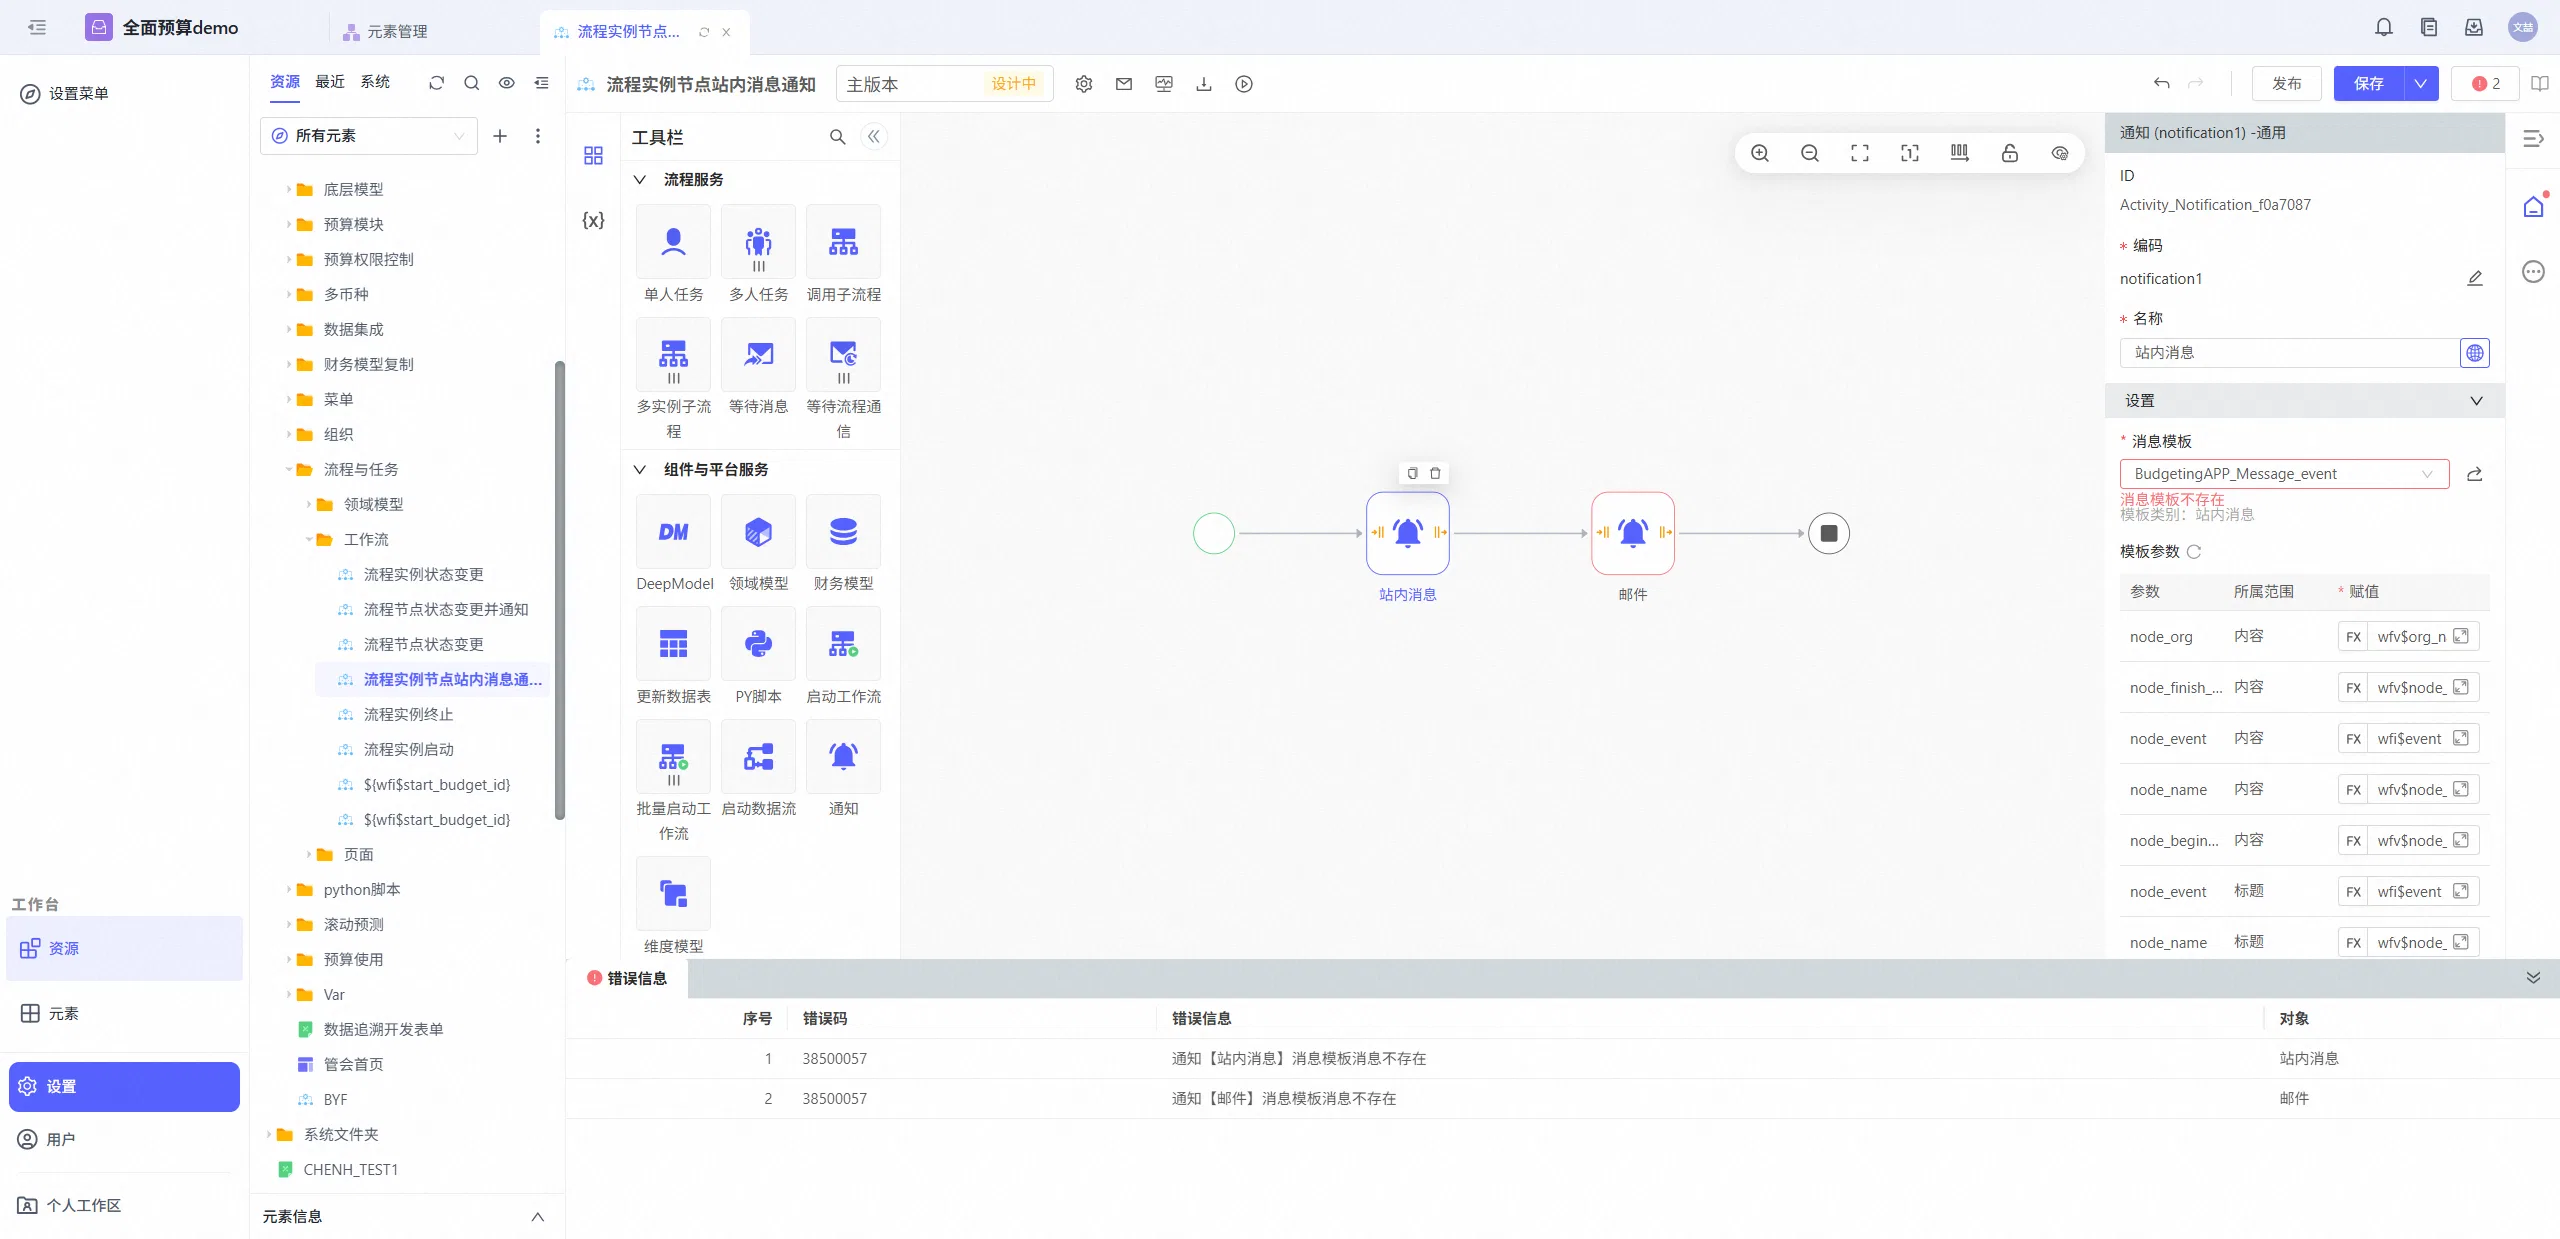Edit the notification1 code field
Viewport: 2560px width, 1239px height.
(x=2474, y=279)
